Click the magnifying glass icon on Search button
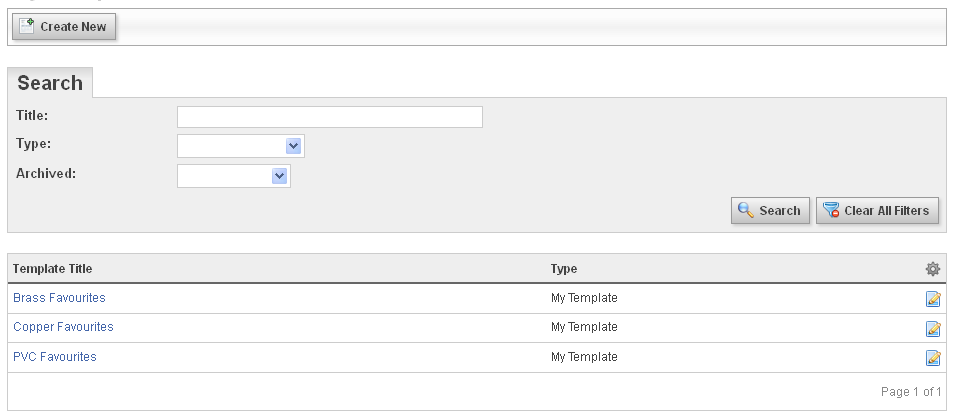Image resolution: width=955 pixels, height=416 pixels. tap(746, 210)
